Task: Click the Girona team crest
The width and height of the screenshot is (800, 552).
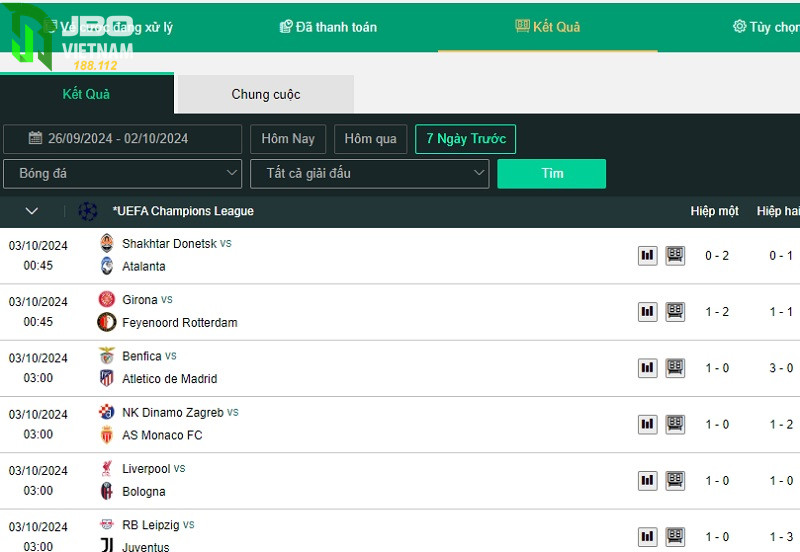Action: [107, 299]
